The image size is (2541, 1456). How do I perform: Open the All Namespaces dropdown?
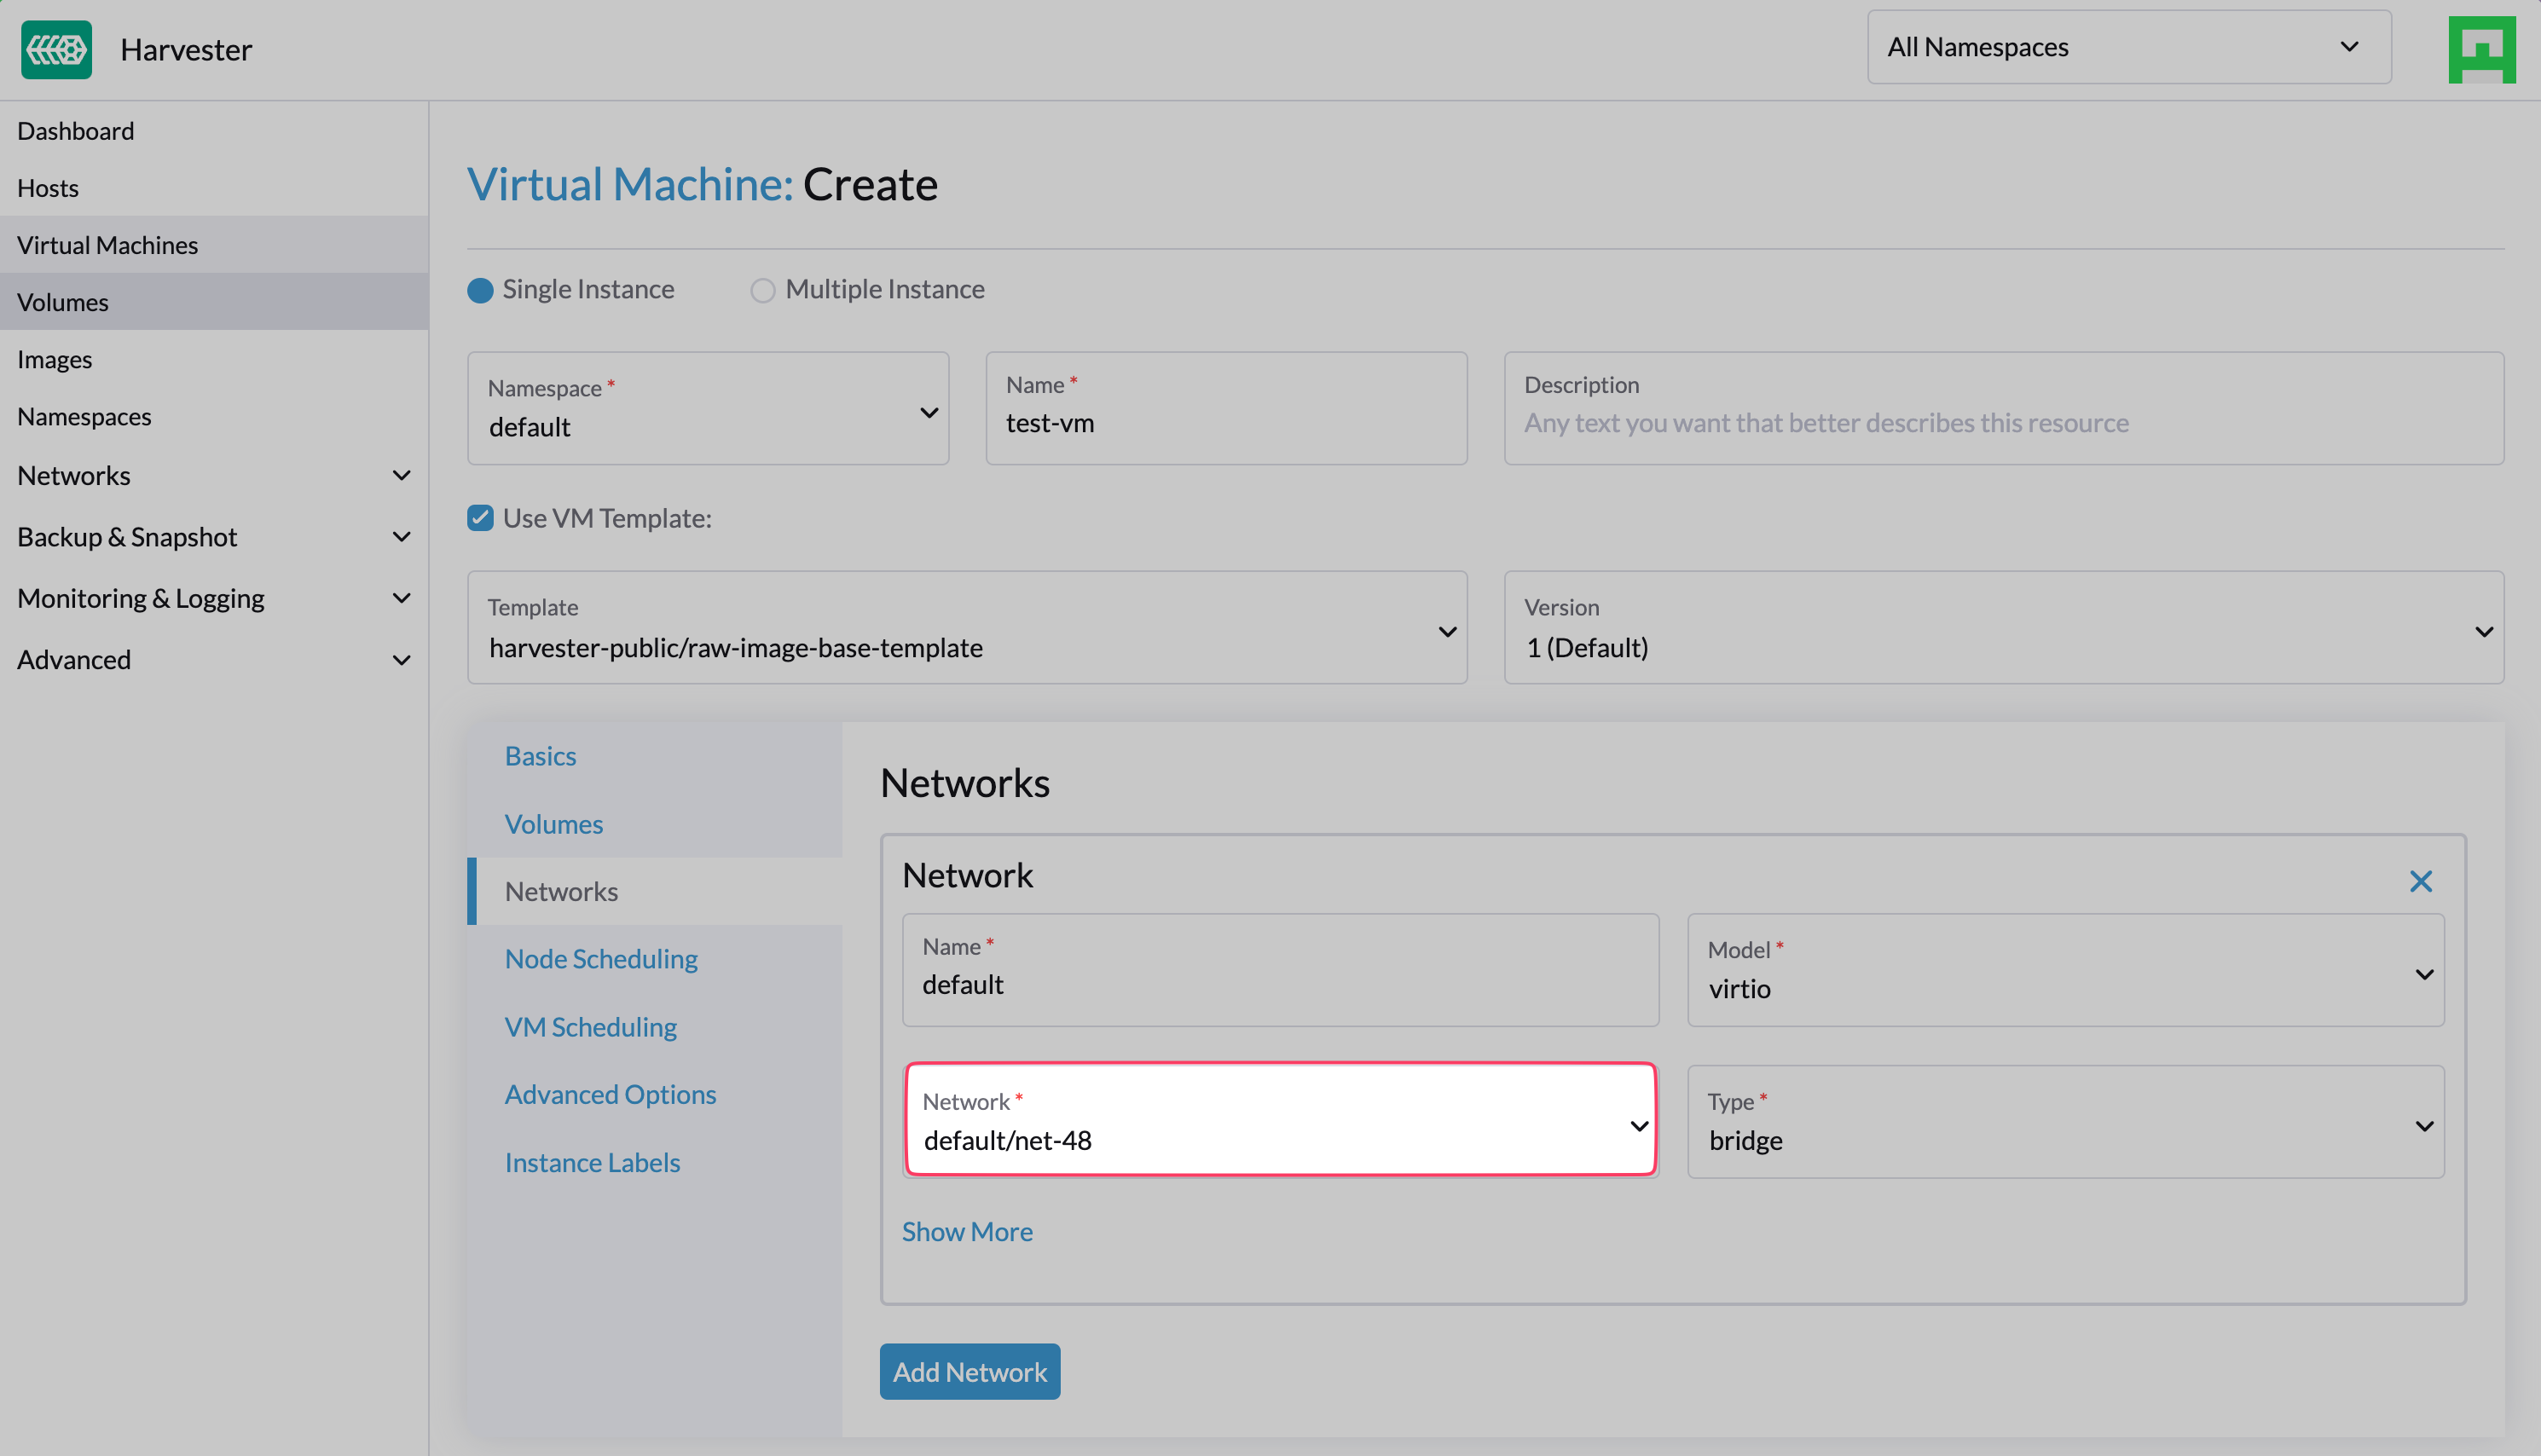[2127, 47]
